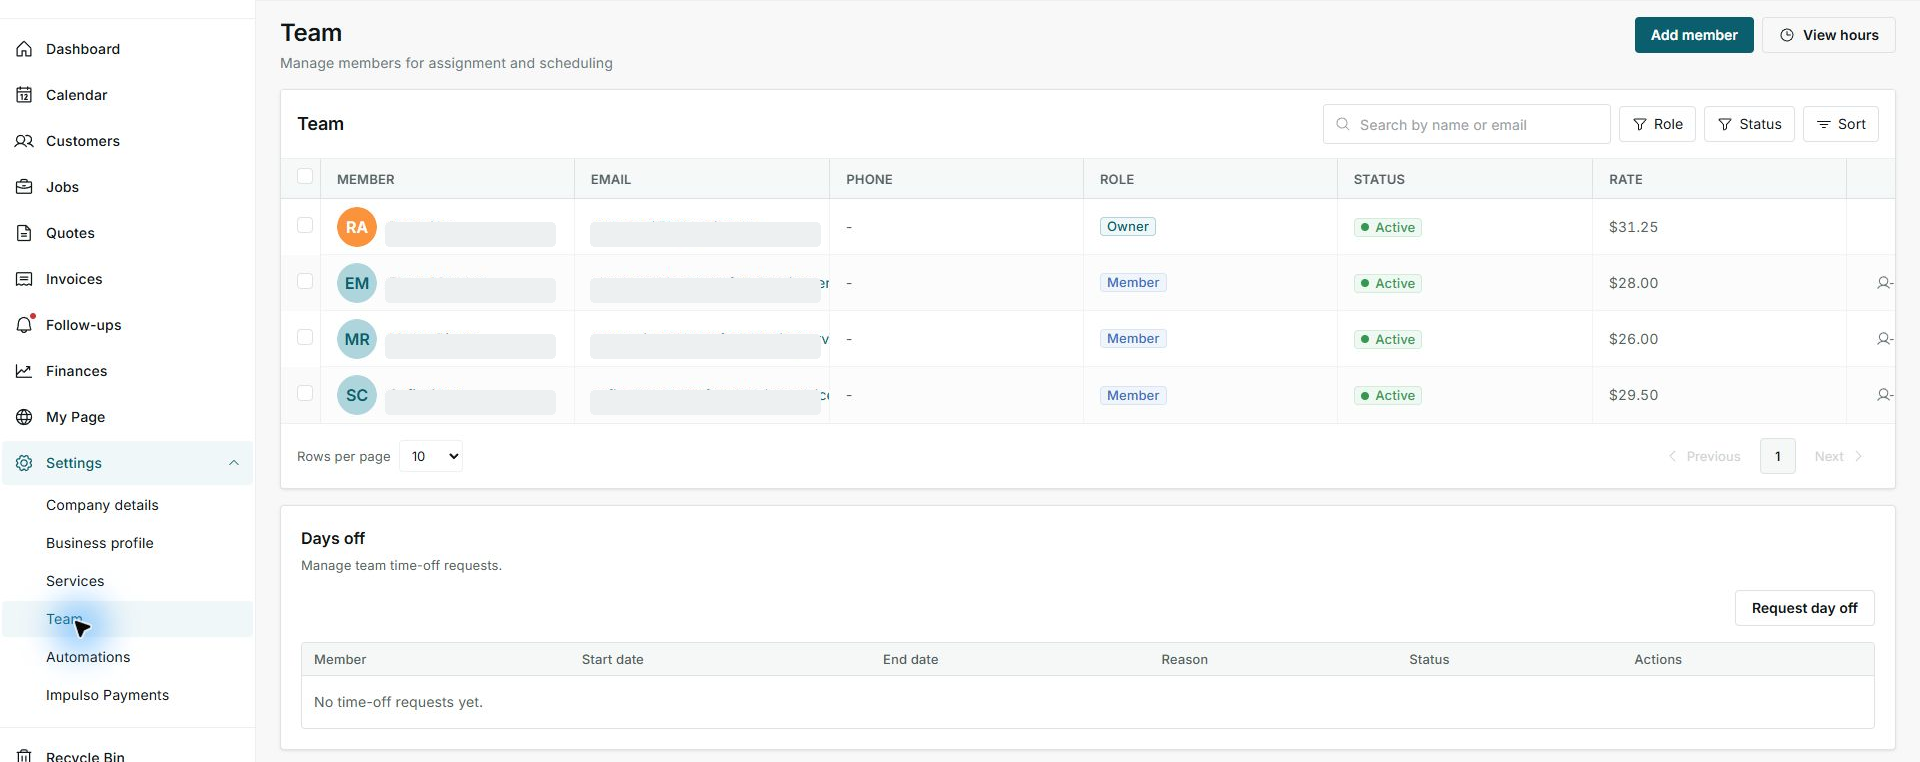Viewport: 1920px width, 762px height.
Task: Click user action icon in SC row
Action: [x=1884, y=395]
